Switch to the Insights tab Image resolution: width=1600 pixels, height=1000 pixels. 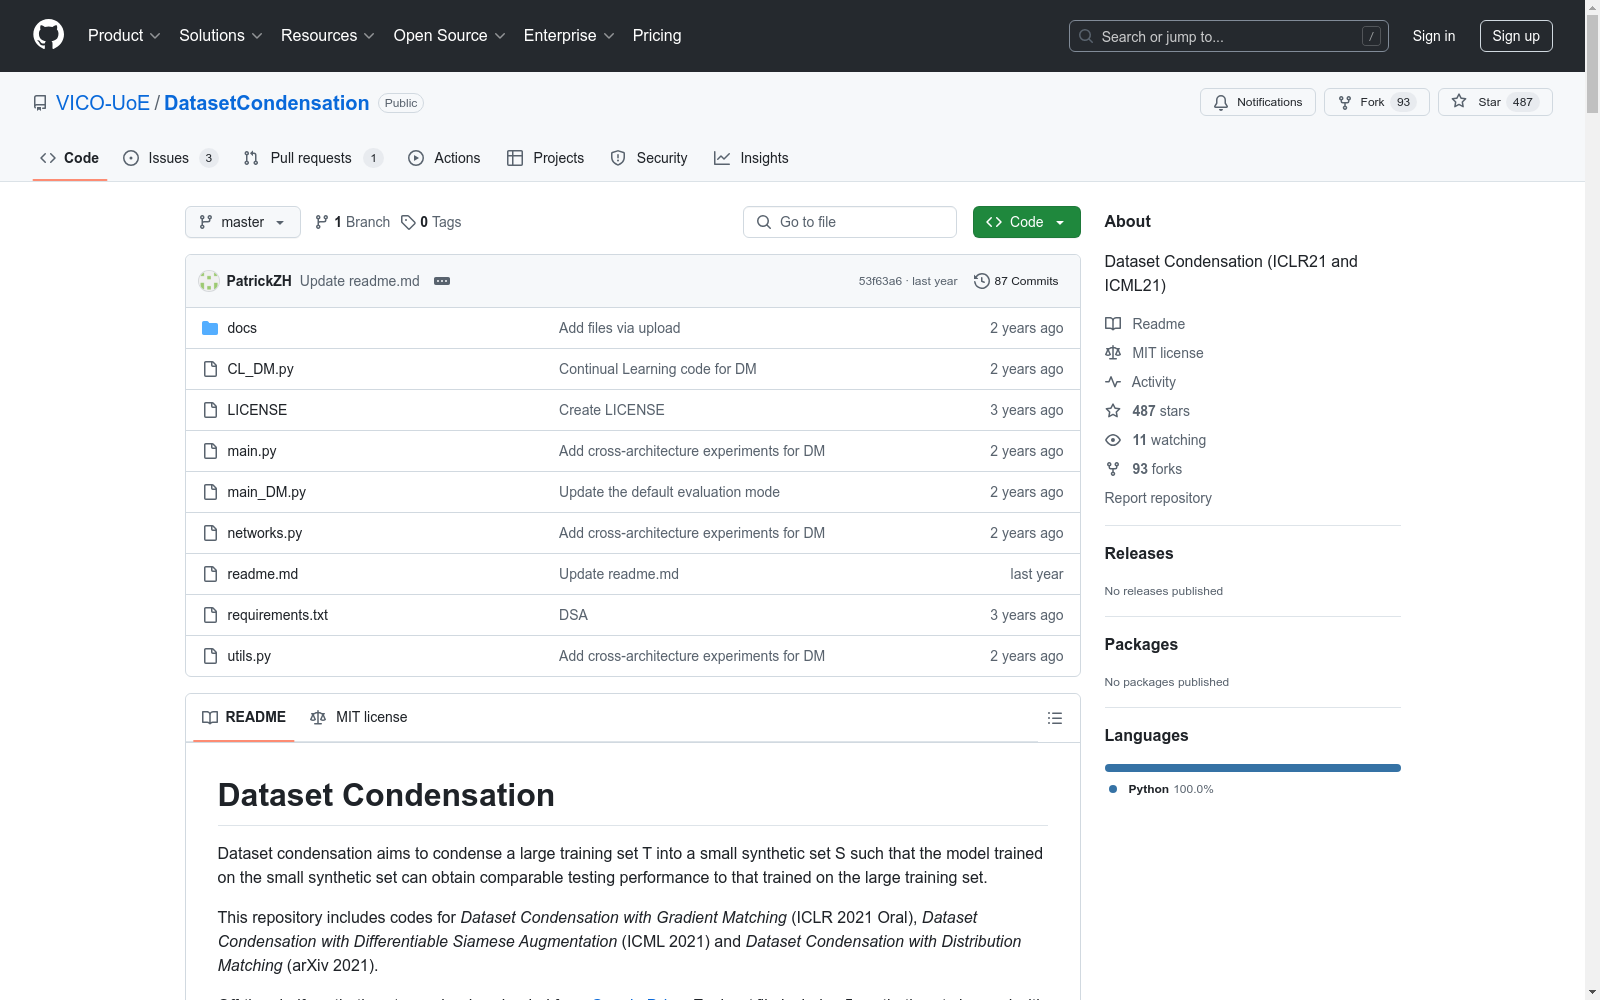[751, 158]
